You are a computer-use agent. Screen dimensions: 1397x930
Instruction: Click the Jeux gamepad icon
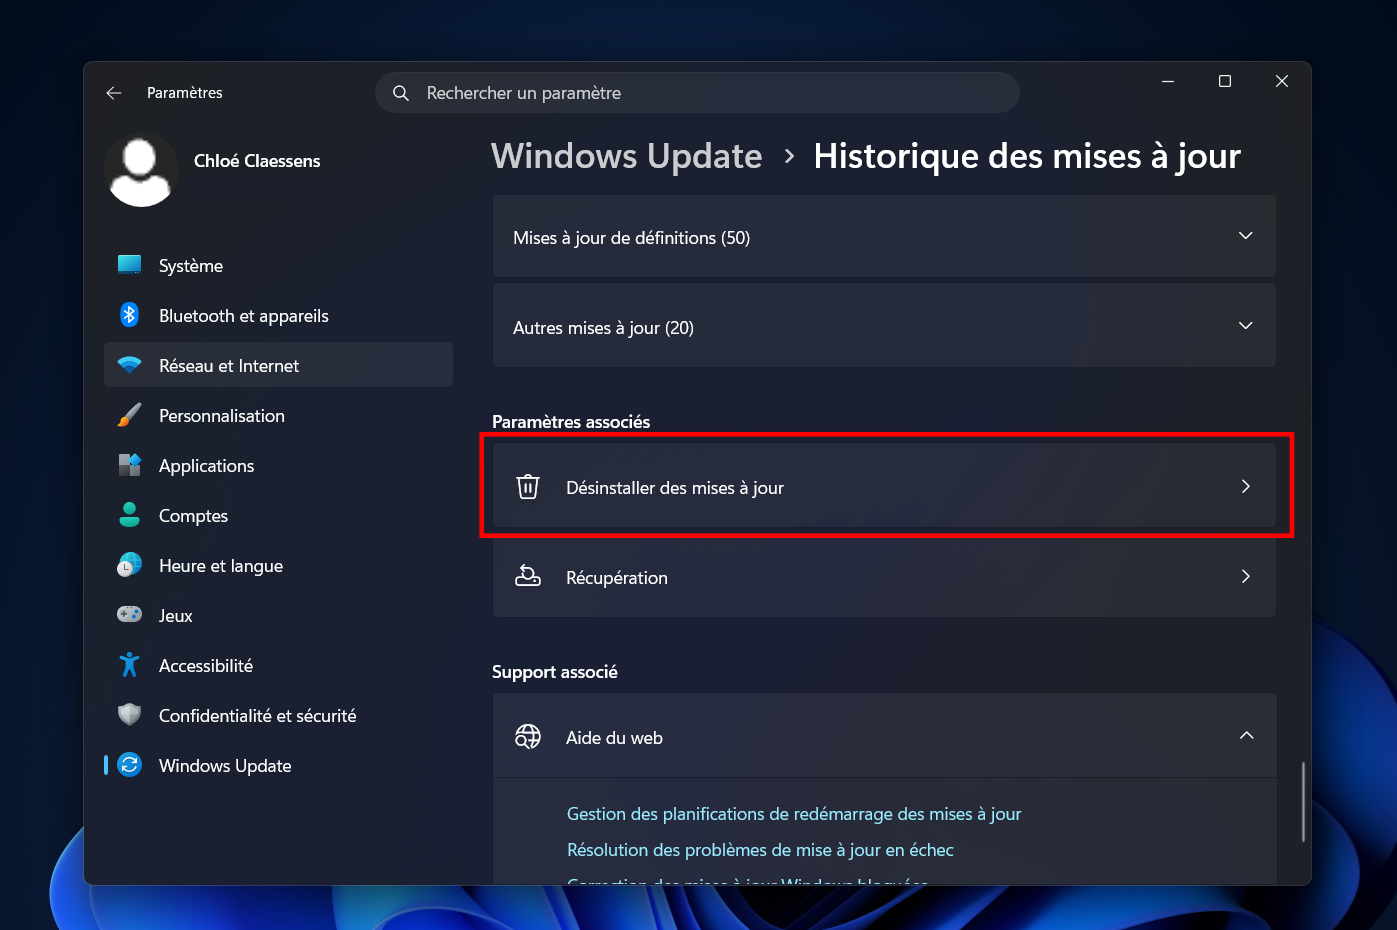click(x=130, y=615)
